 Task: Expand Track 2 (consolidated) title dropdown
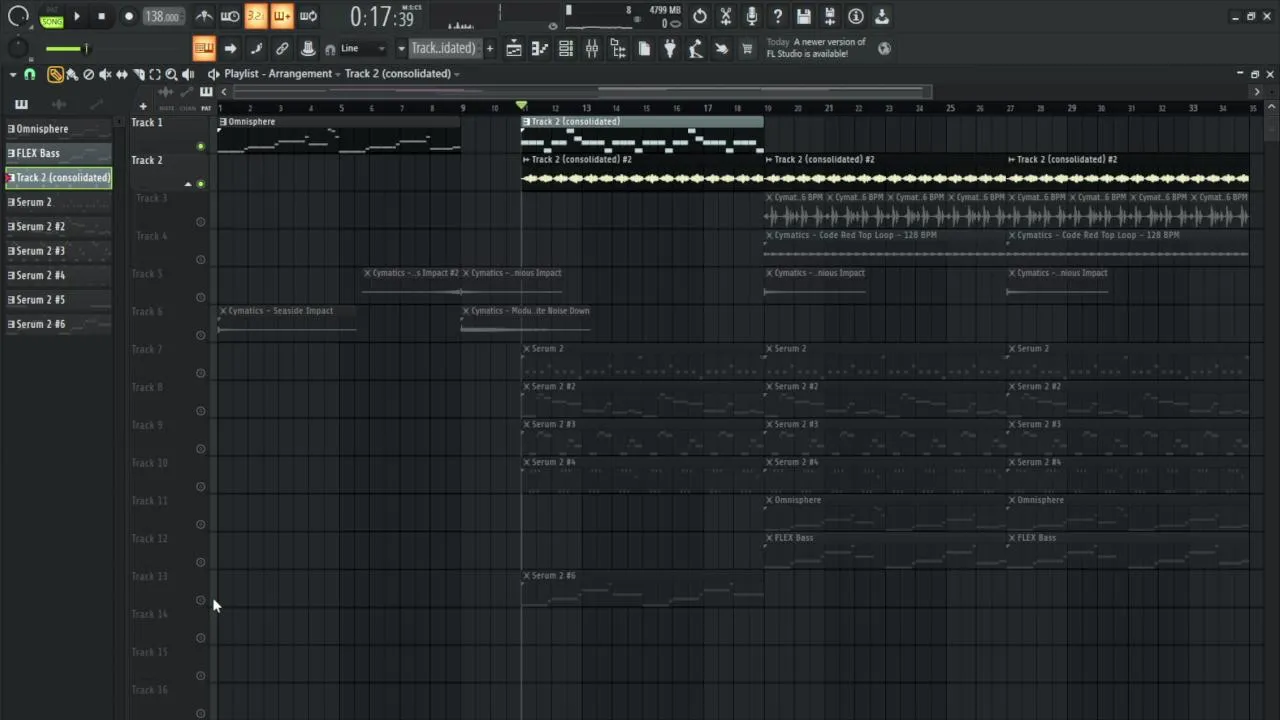click(457, 74)
